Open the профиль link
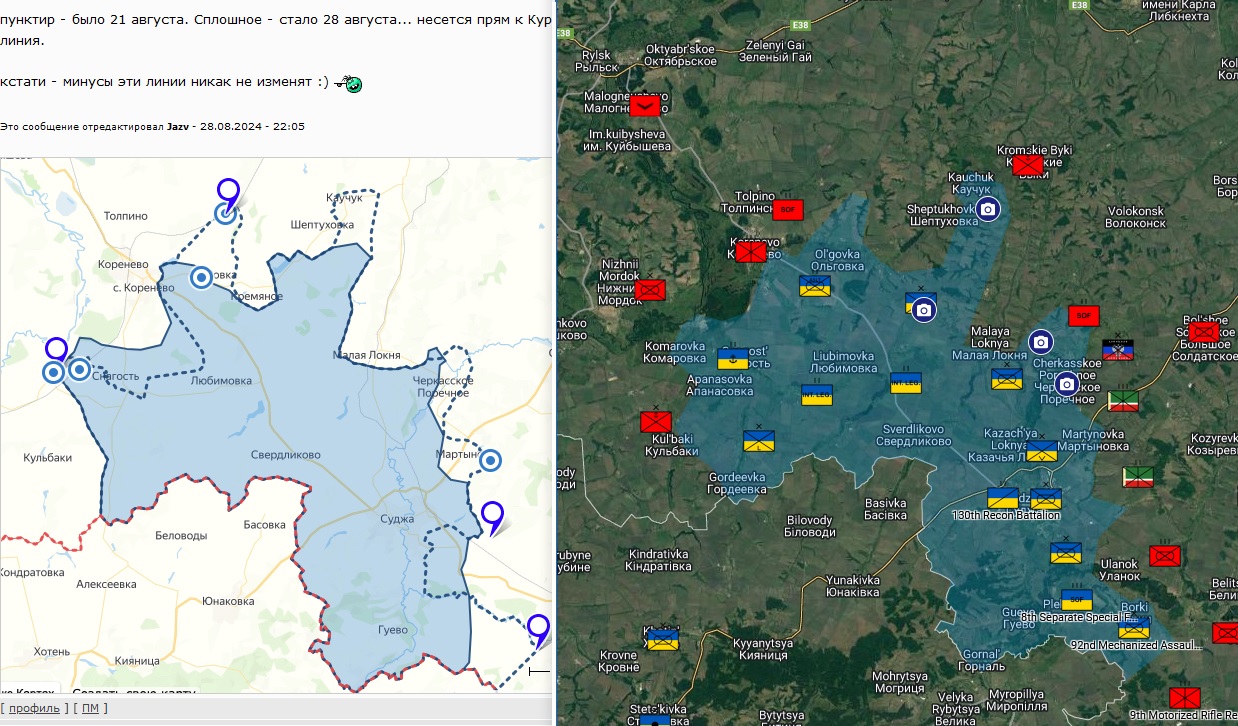This screenshot has height=726, width=1238. click(x=35, y=708)
